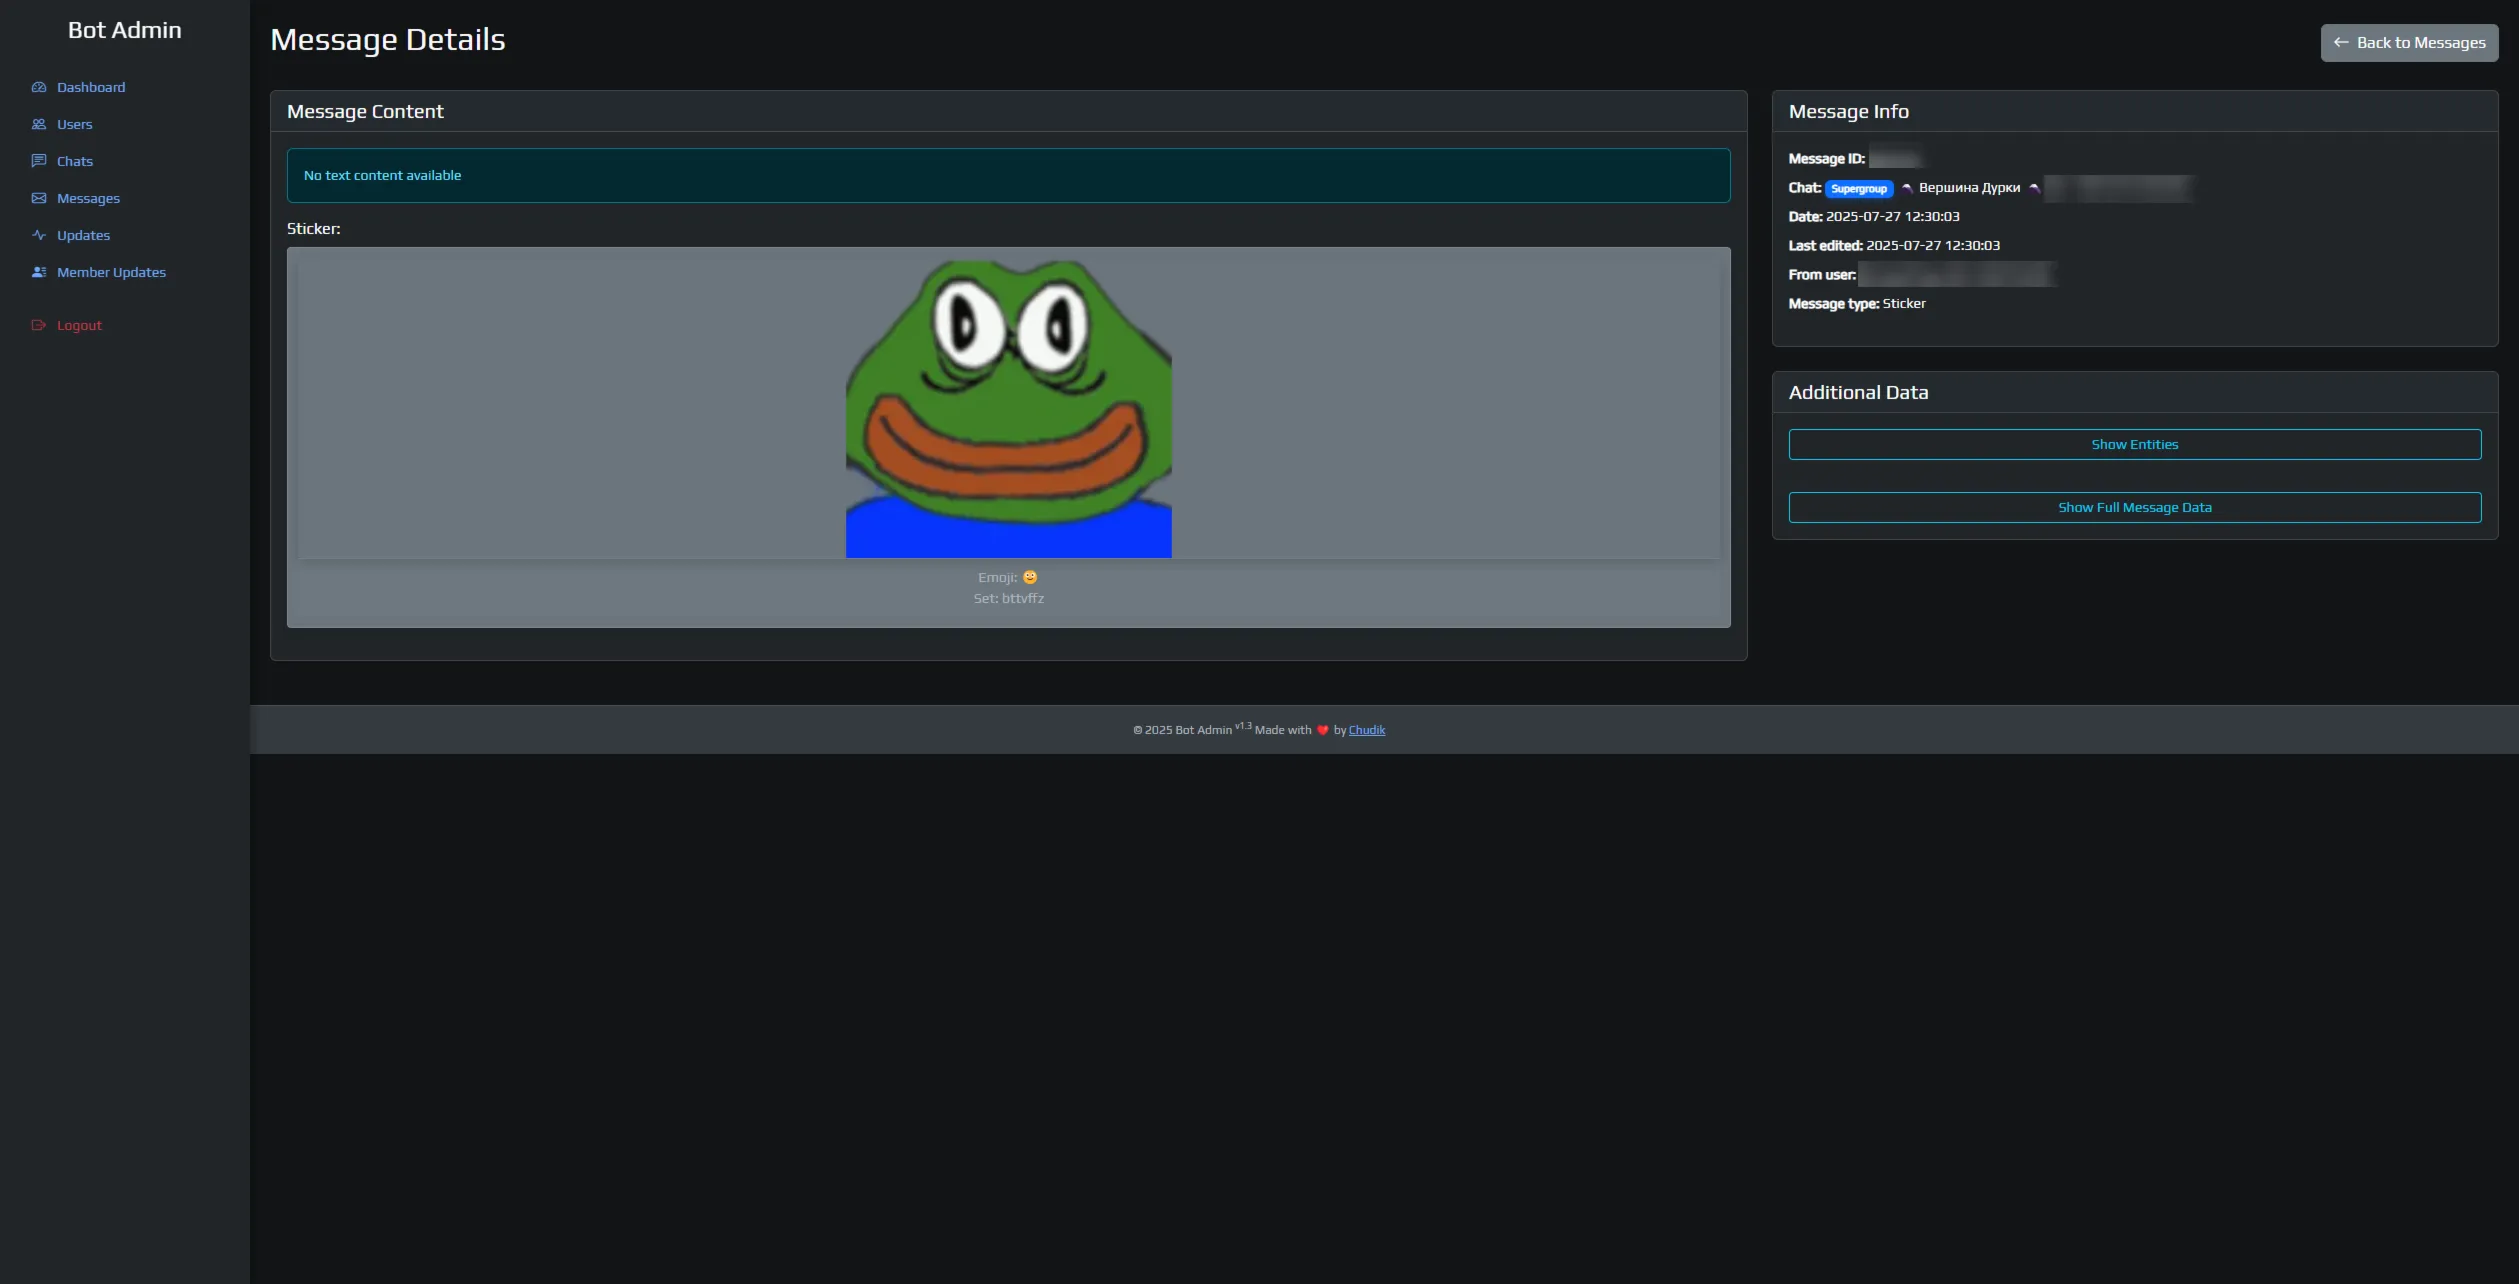2519x1284 pixels.
Task: Open the Updates page
Action: pos(83,235)
